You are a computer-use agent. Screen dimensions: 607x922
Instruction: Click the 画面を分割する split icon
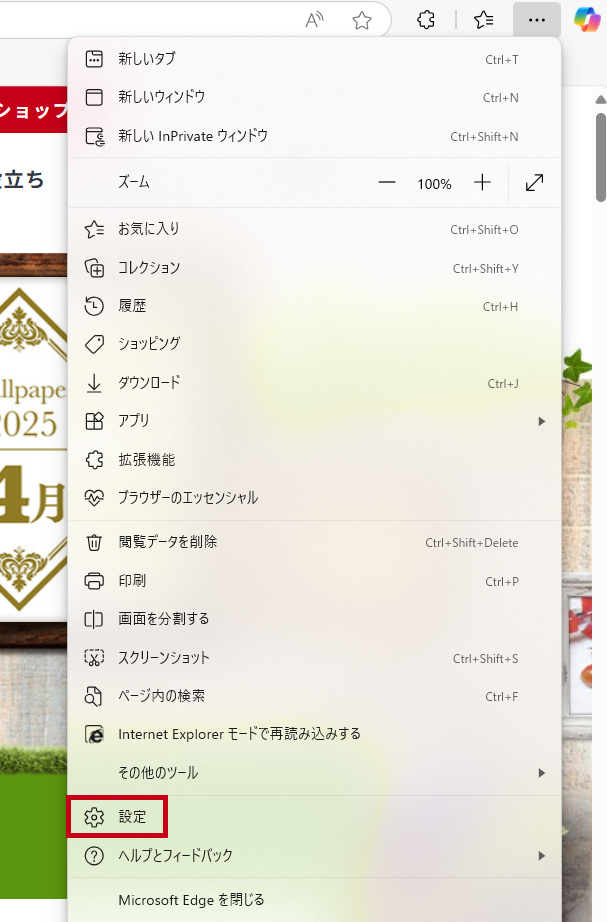coord(94,619)
